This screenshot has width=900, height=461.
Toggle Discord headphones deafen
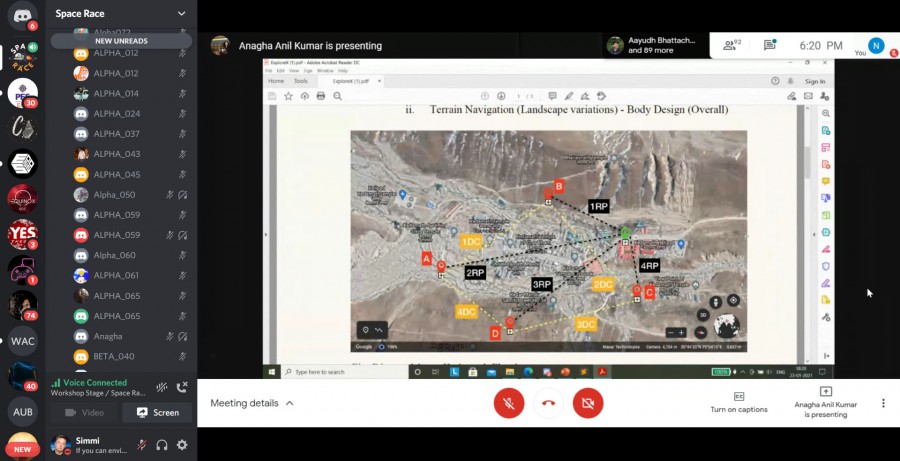coord(162,445)
